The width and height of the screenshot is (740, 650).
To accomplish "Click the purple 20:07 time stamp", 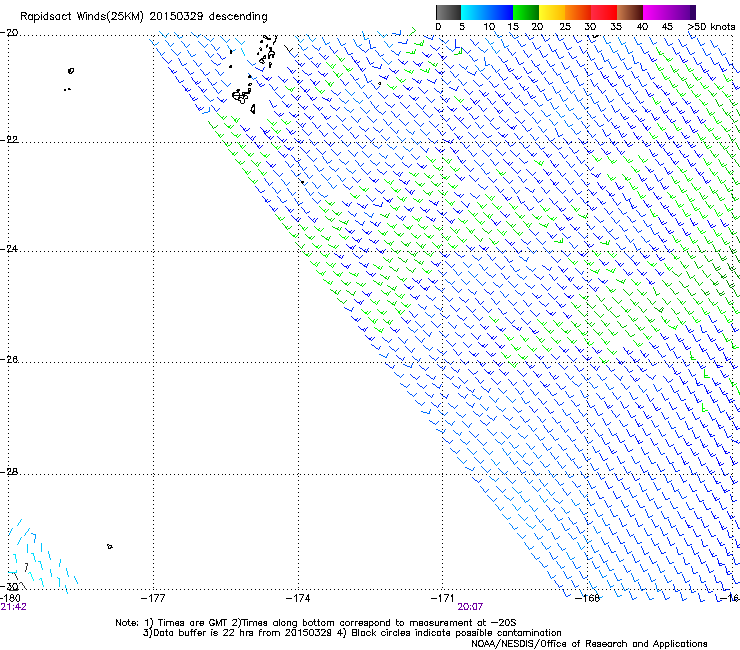I will (x=470, y=607).
